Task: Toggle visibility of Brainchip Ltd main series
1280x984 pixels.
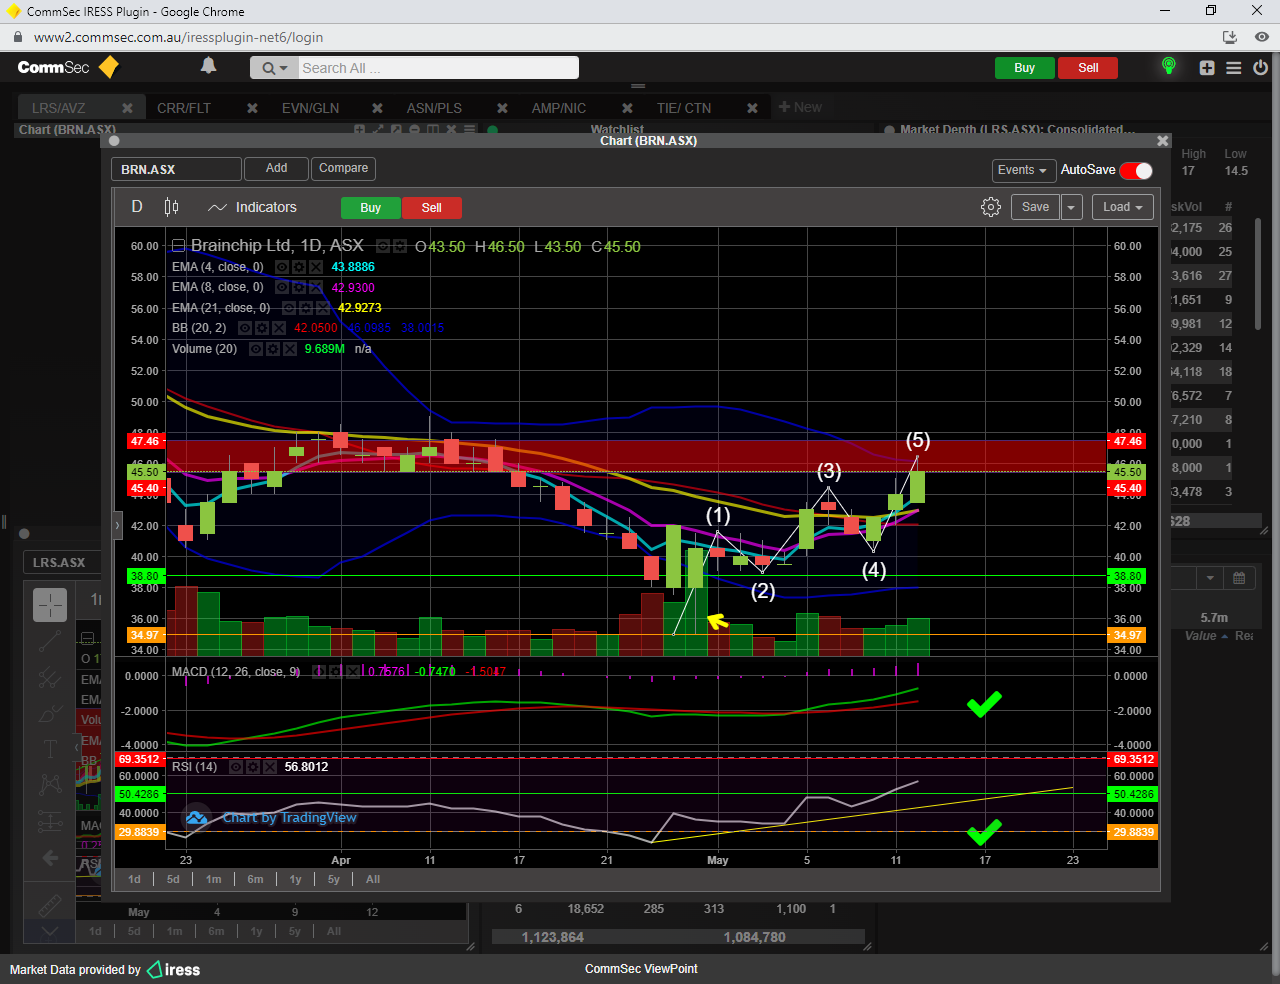Action: point(383,246)
